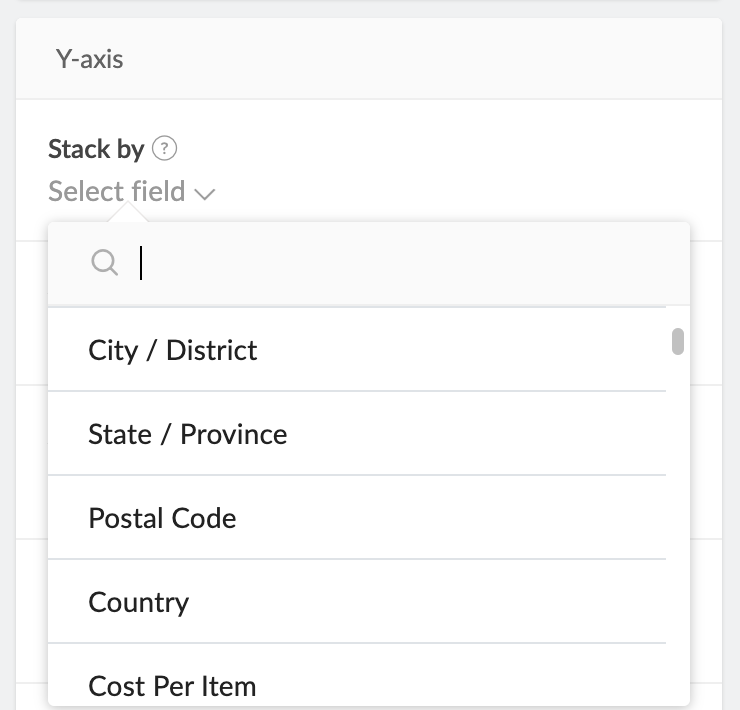Choose State / Province option
The width and height of the screenshot is (740, 710).
point(188,434)
